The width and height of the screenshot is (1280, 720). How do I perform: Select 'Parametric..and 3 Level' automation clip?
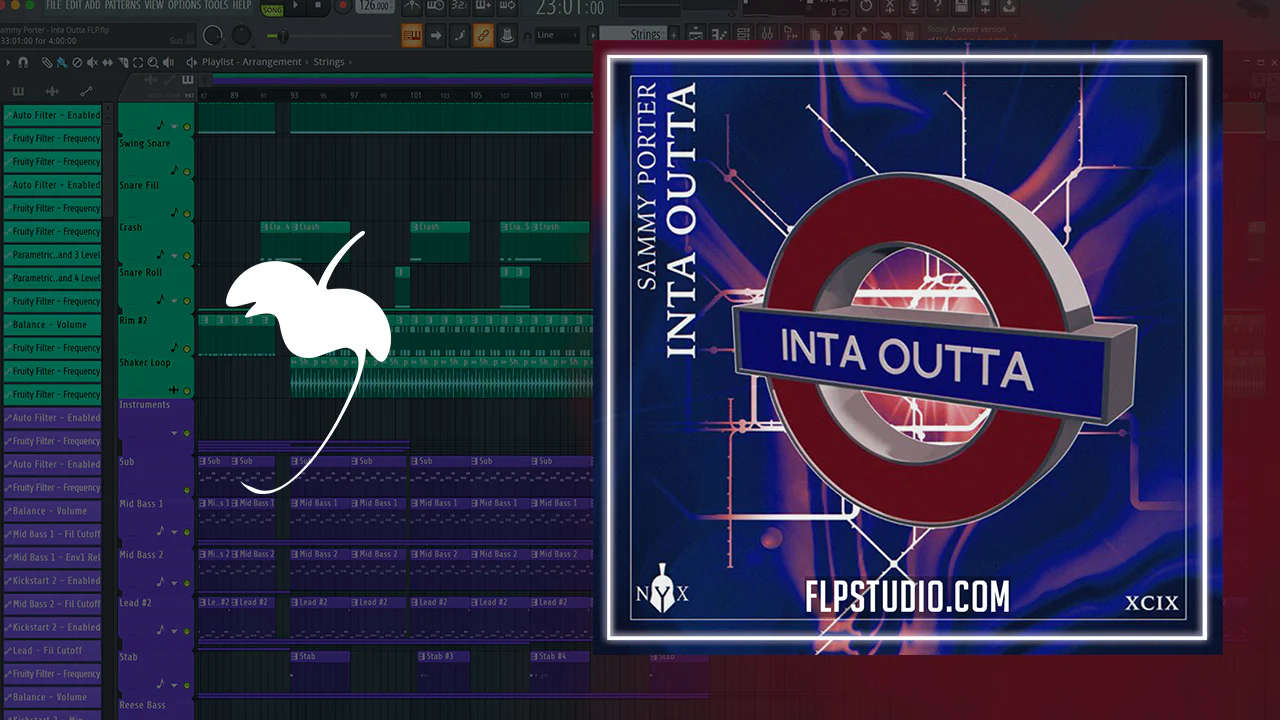click(52, 255)
